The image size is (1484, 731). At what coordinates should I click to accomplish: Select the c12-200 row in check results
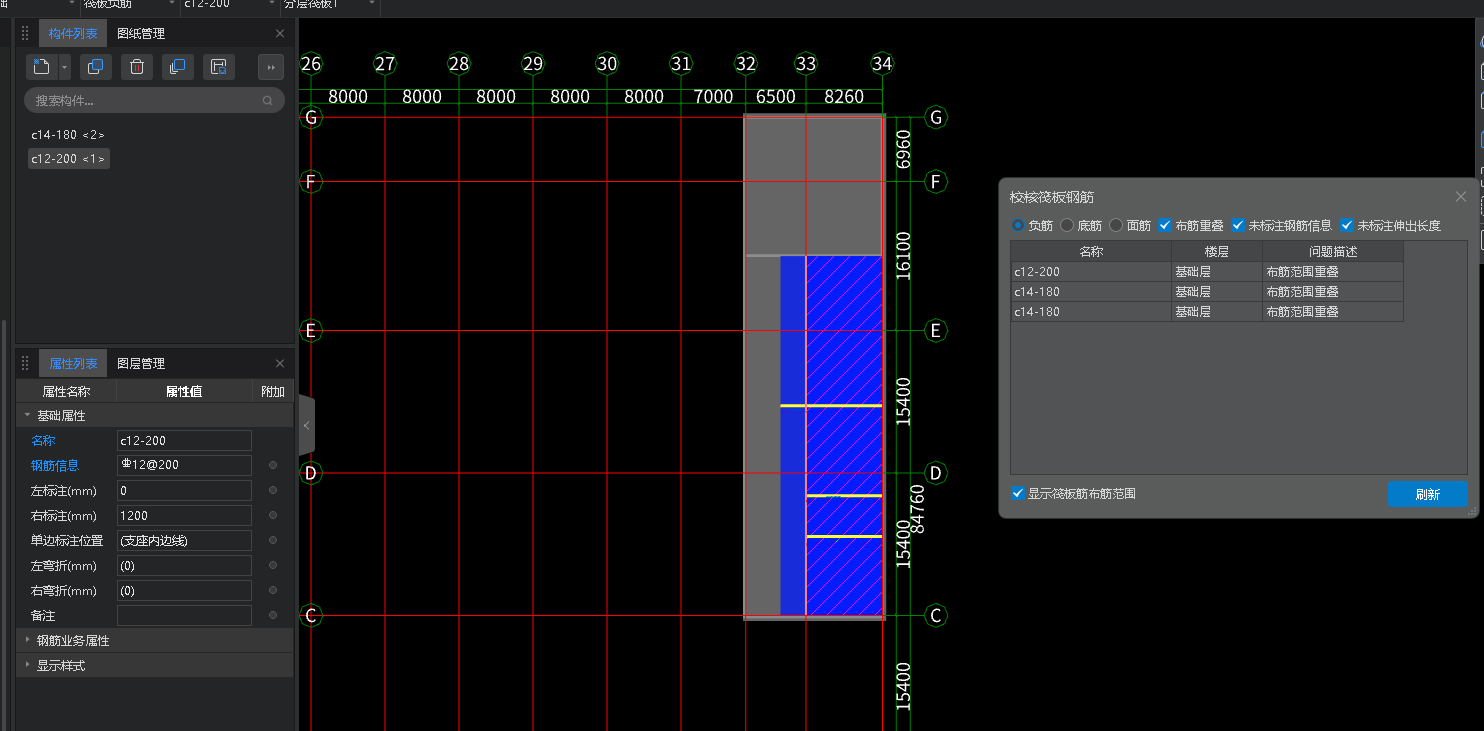click(1207, 271)
